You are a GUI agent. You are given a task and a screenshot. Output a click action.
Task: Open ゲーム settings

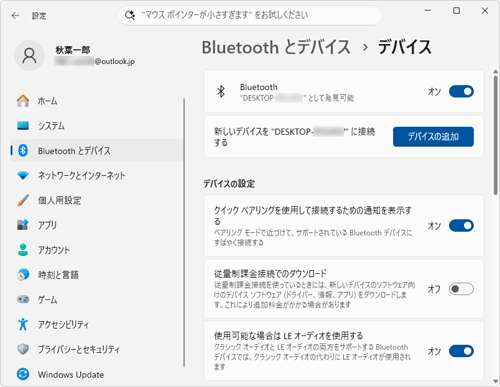[97, 299]
